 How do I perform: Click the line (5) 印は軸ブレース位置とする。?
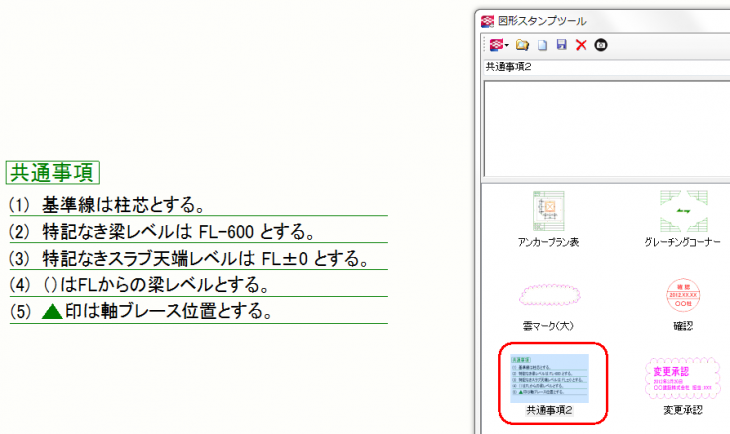click(141, 312)
